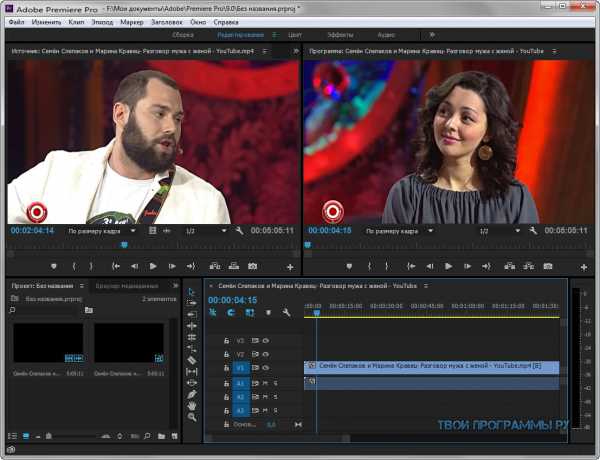Viewport: 600px width, 460px height.
Task: Open timeline display settings wrench
Action: (x=287, y=313)
